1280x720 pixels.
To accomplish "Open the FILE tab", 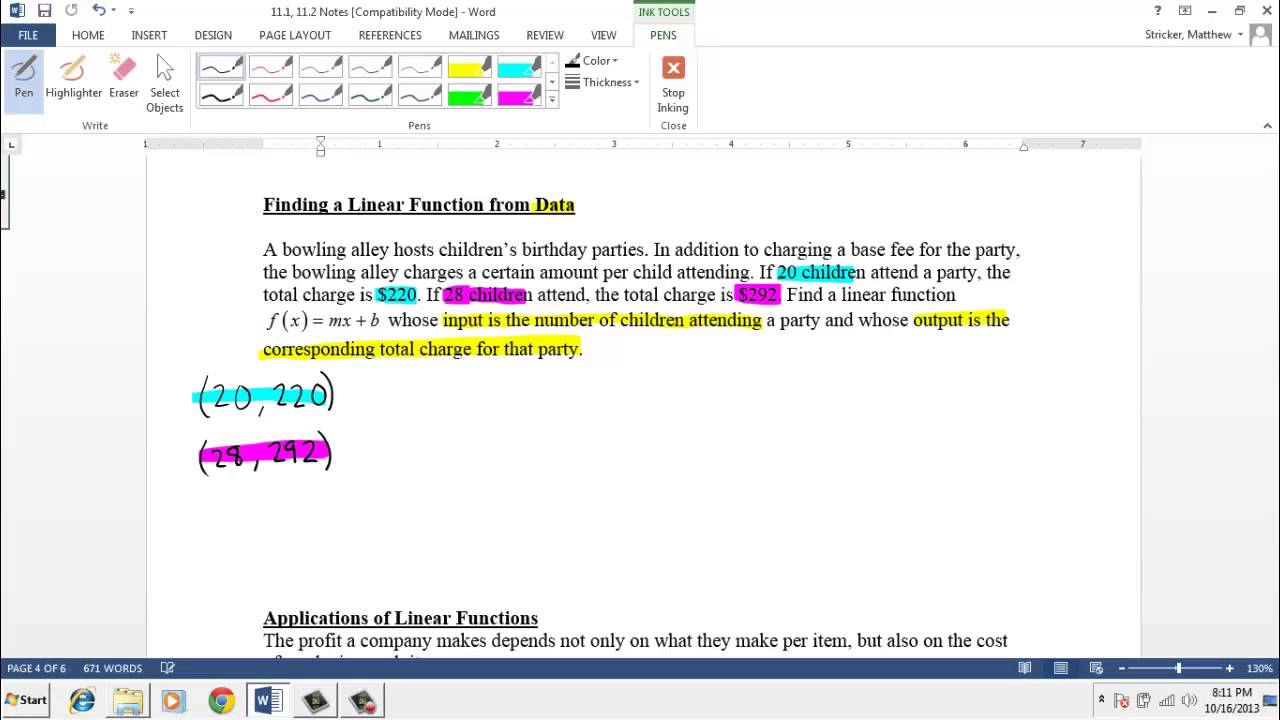I will 28,35.
